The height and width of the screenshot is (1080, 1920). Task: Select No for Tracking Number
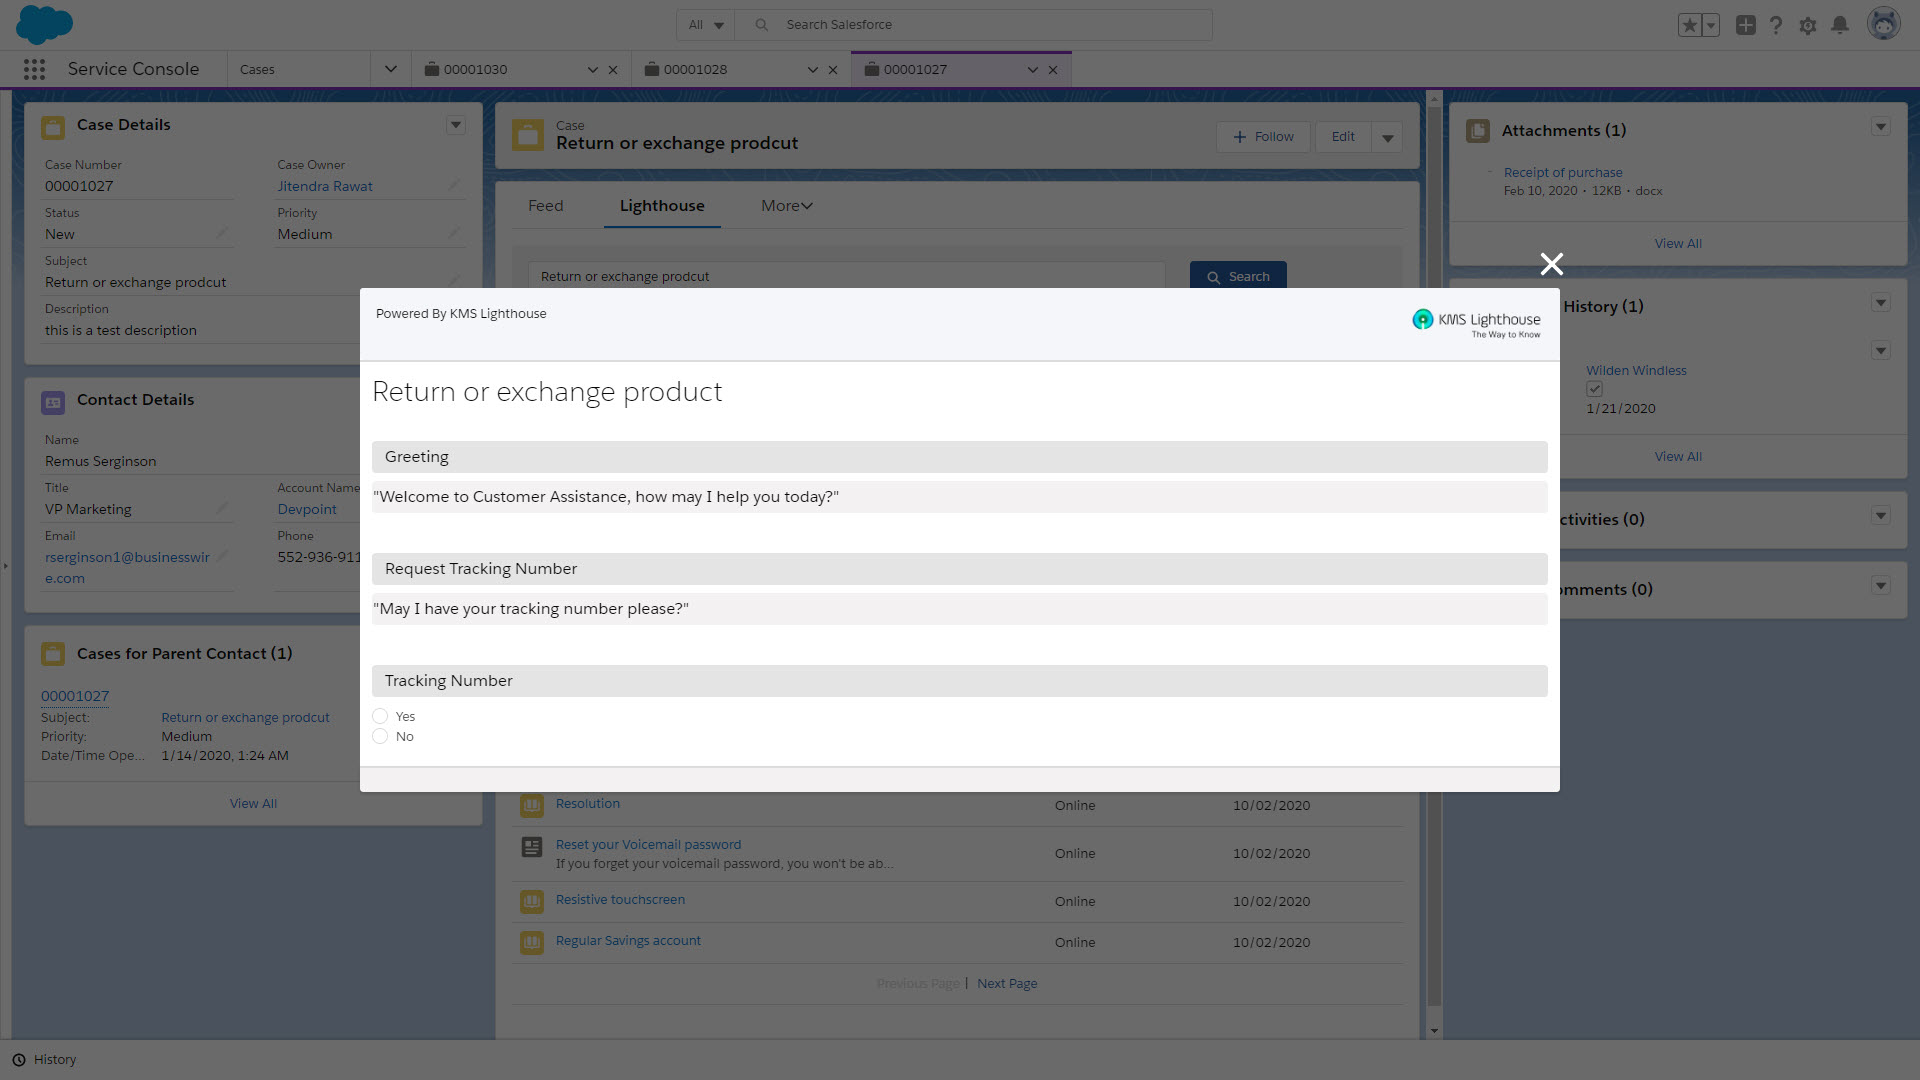(x=380, y=736)
